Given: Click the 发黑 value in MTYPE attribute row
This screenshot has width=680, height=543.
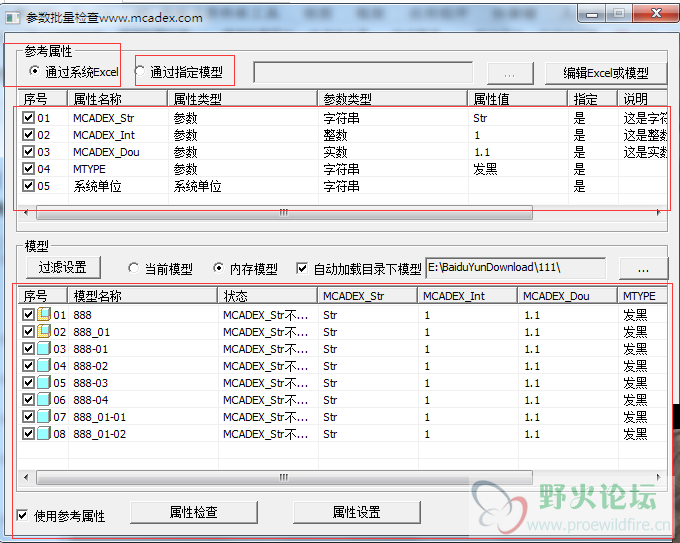Looking at the screenshot, I should point(485,169).
